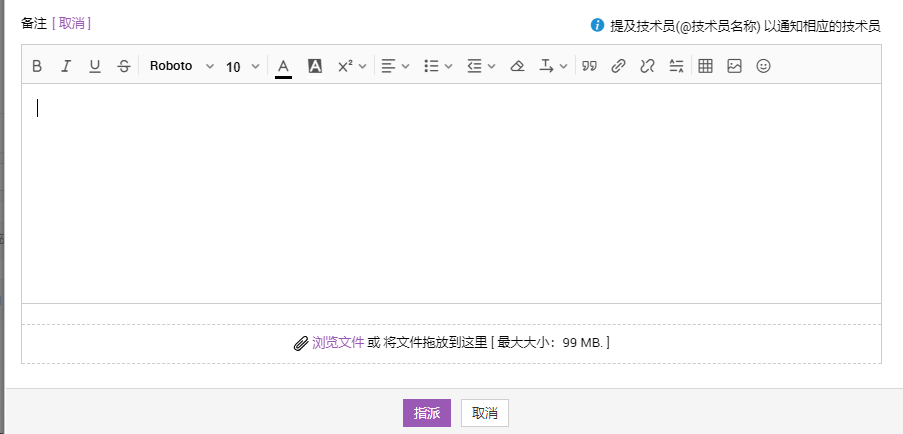Insert a table into the note

pyautogui.click(x=705, y=66)
